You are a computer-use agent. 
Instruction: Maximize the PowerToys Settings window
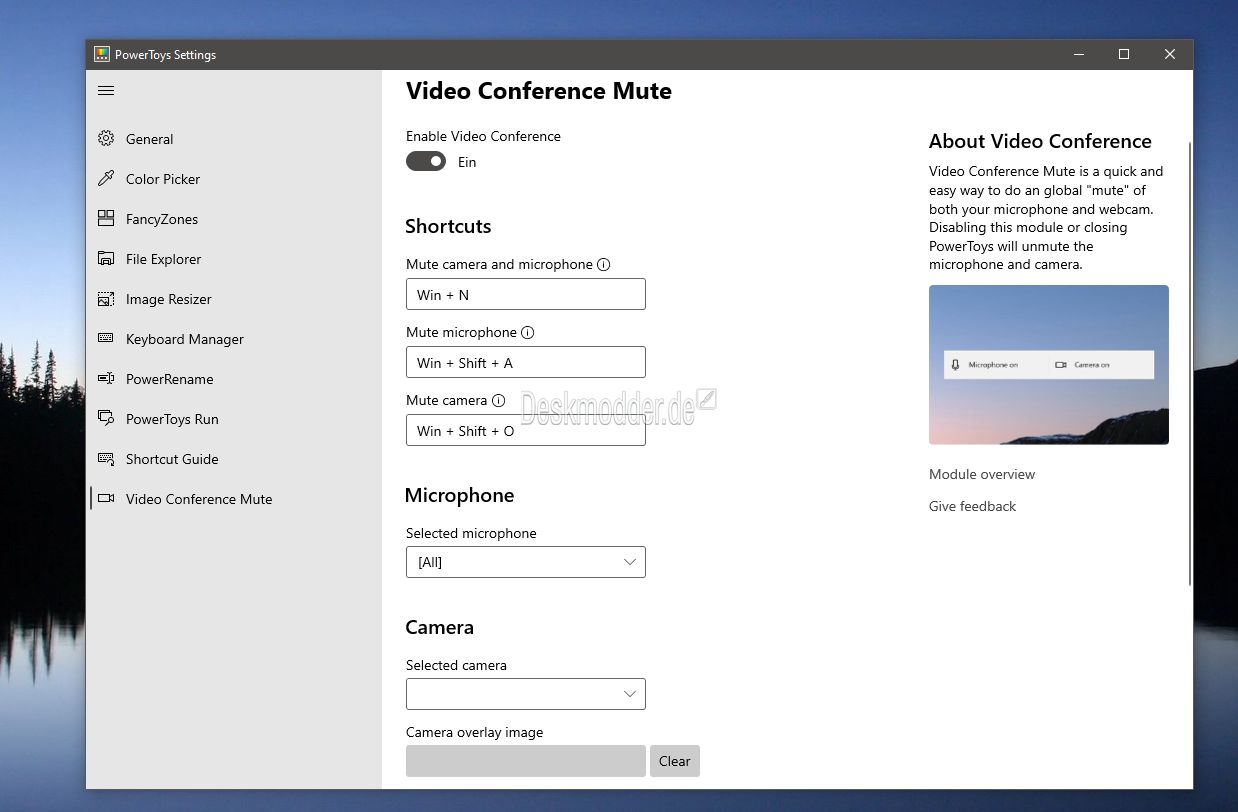(1124, 55)
